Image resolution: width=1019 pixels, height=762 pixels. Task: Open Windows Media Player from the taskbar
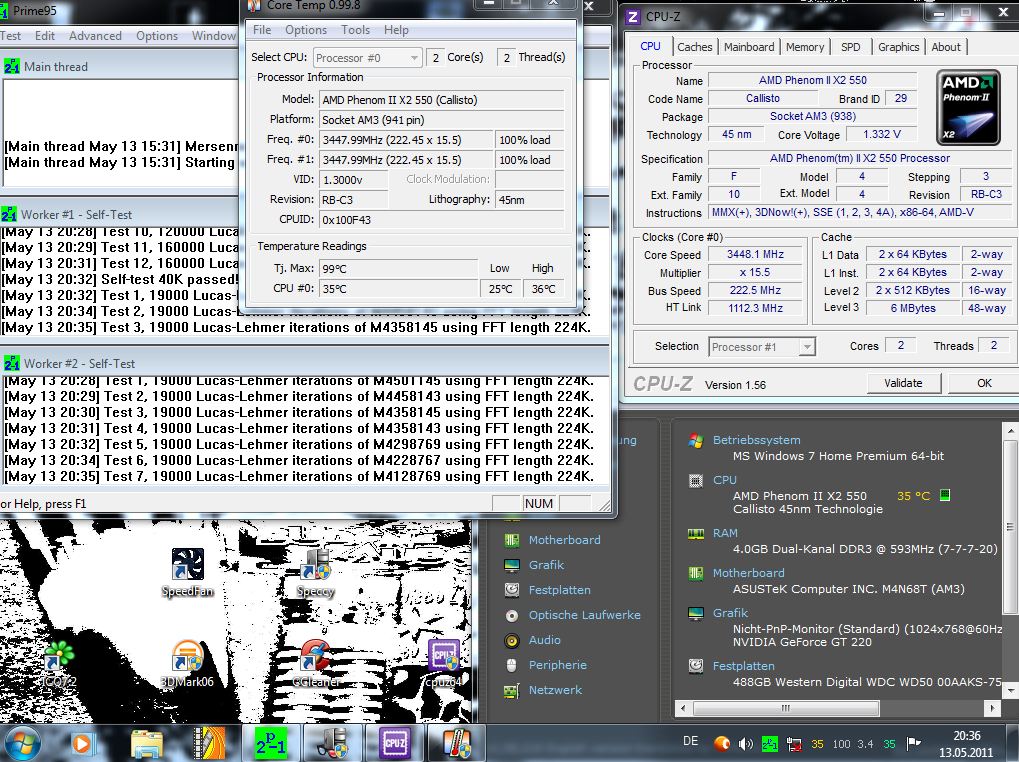pyautogui.click(x=83, y=743)
